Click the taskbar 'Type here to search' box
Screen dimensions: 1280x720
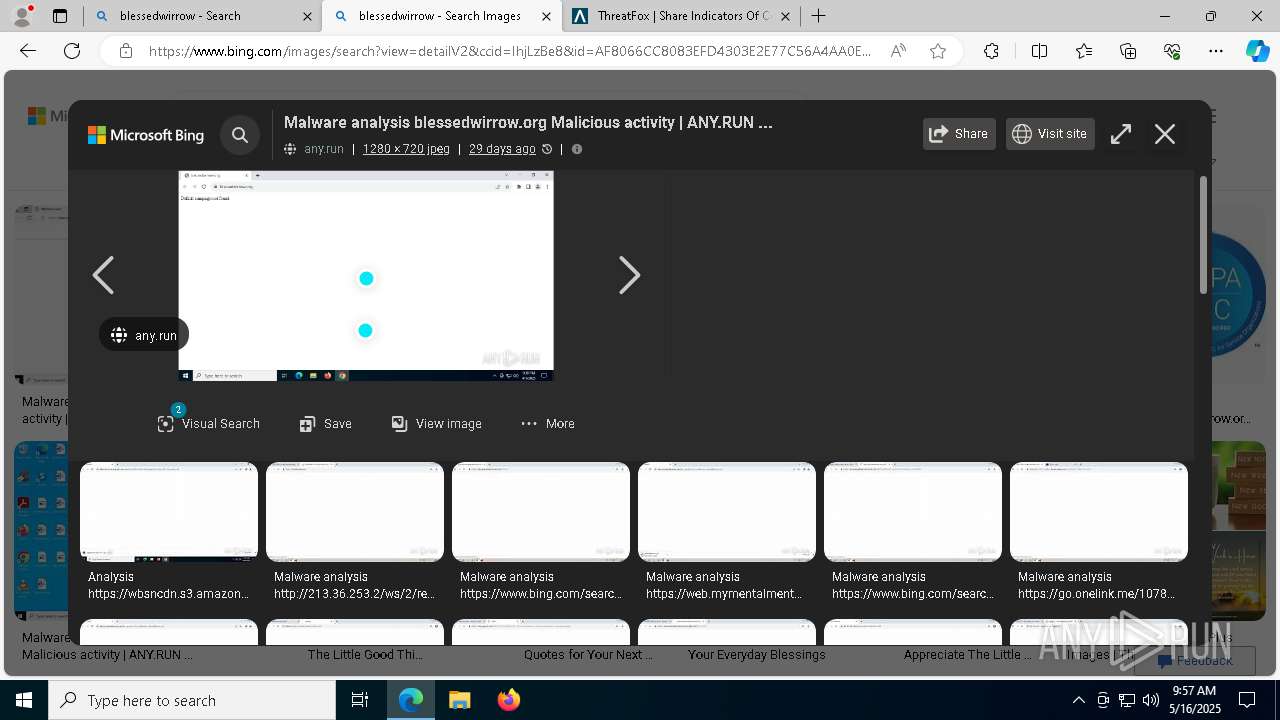click(x=192, y=700)
